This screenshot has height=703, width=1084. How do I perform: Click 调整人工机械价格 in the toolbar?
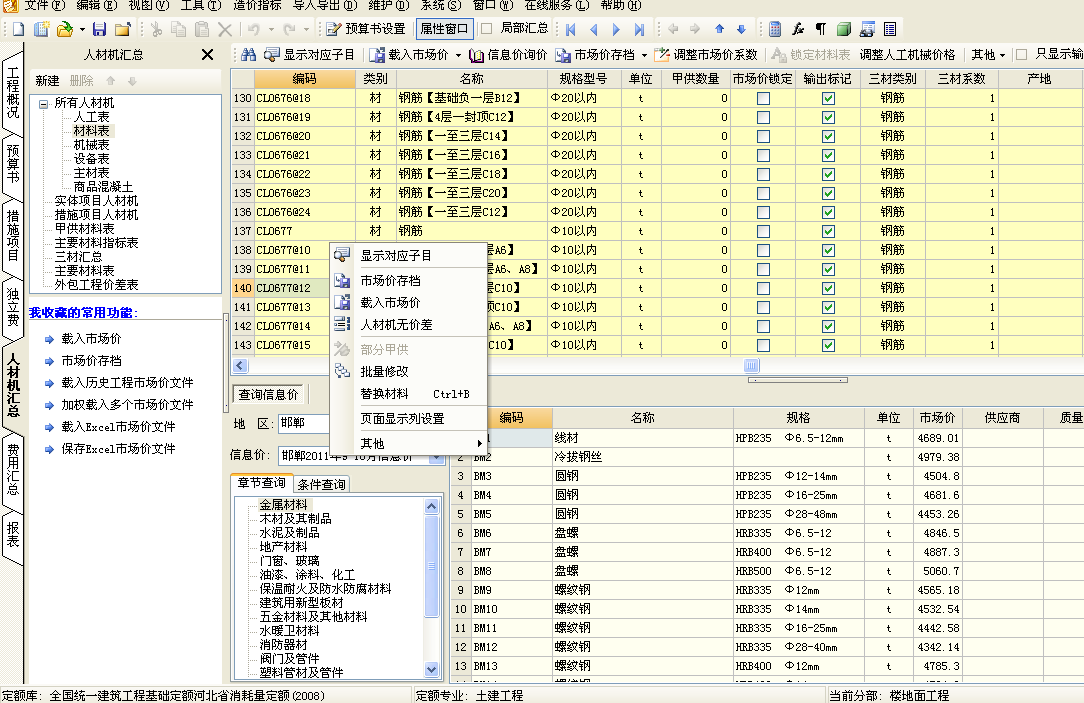(x=907, y=55)
